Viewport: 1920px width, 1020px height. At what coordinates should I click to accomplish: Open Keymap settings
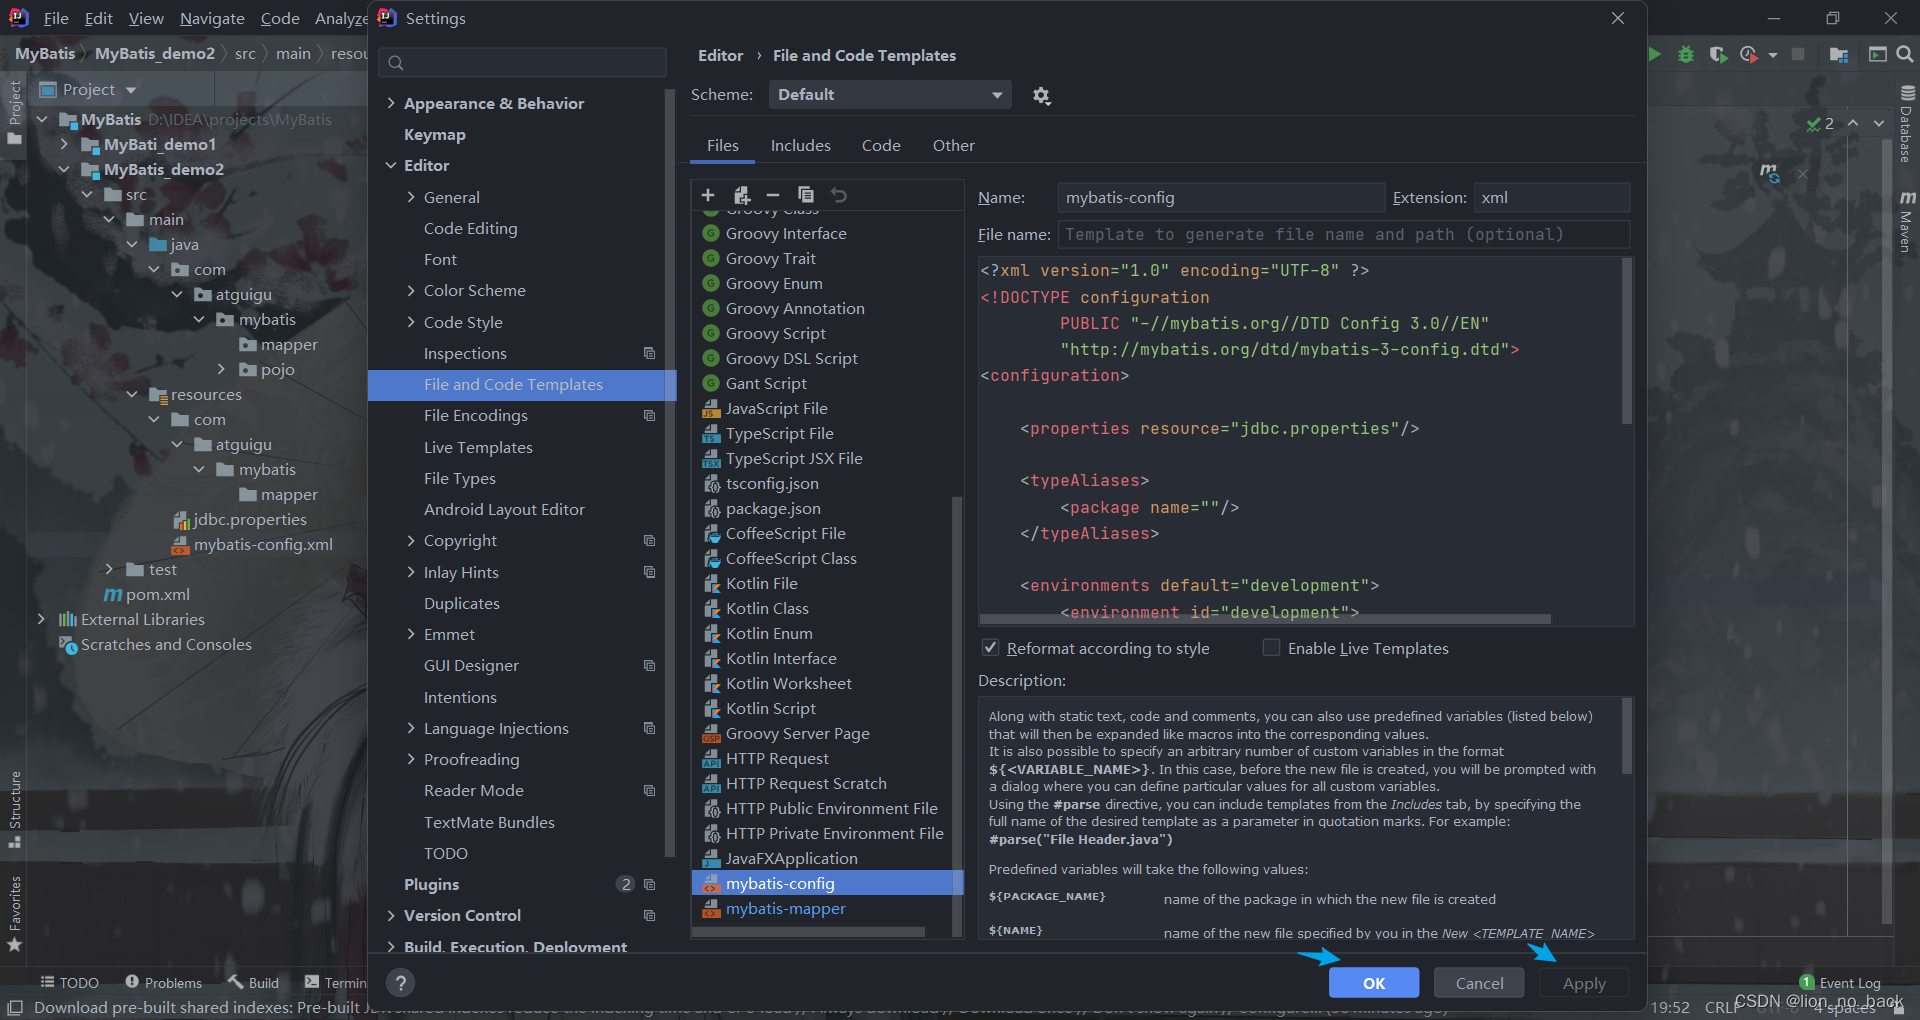coord(435,134)
